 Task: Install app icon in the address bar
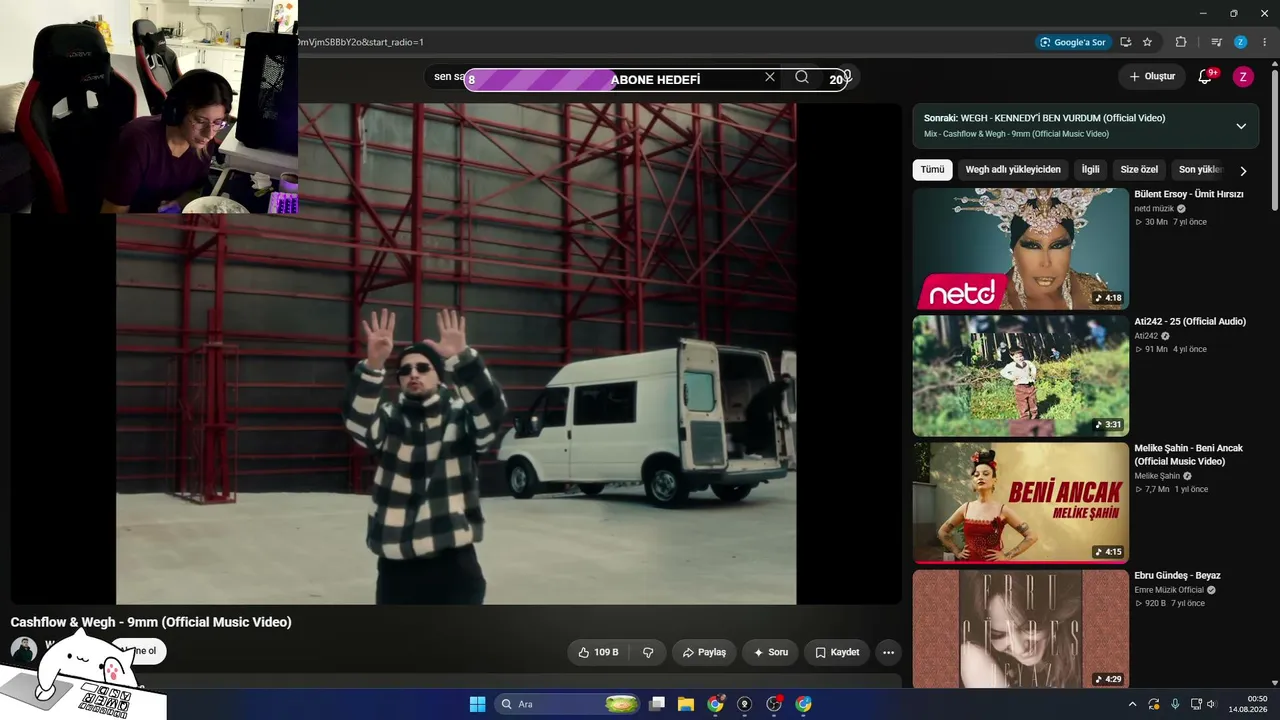[1125, 42]
